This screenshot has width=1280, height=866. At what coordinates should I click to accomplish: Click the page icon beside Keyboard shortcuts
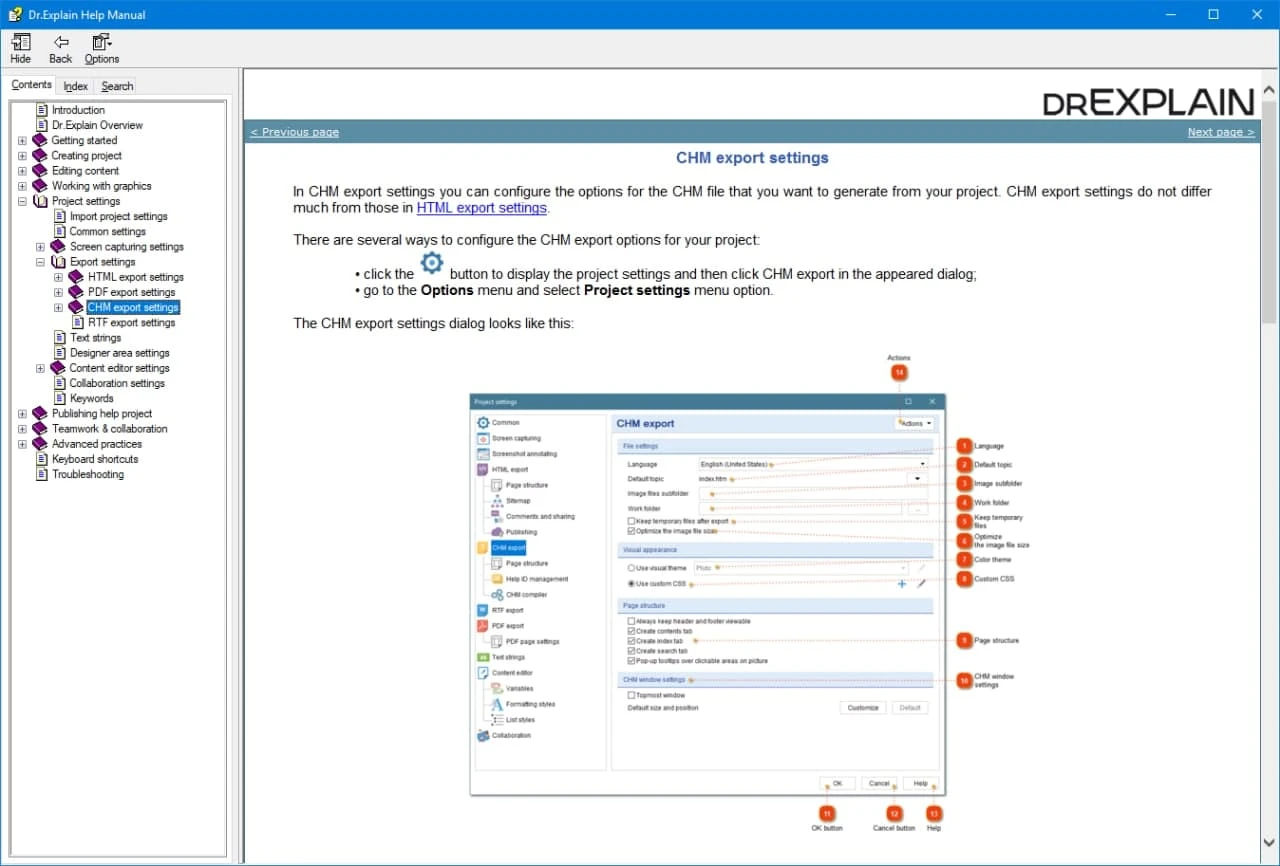point(42,459)
